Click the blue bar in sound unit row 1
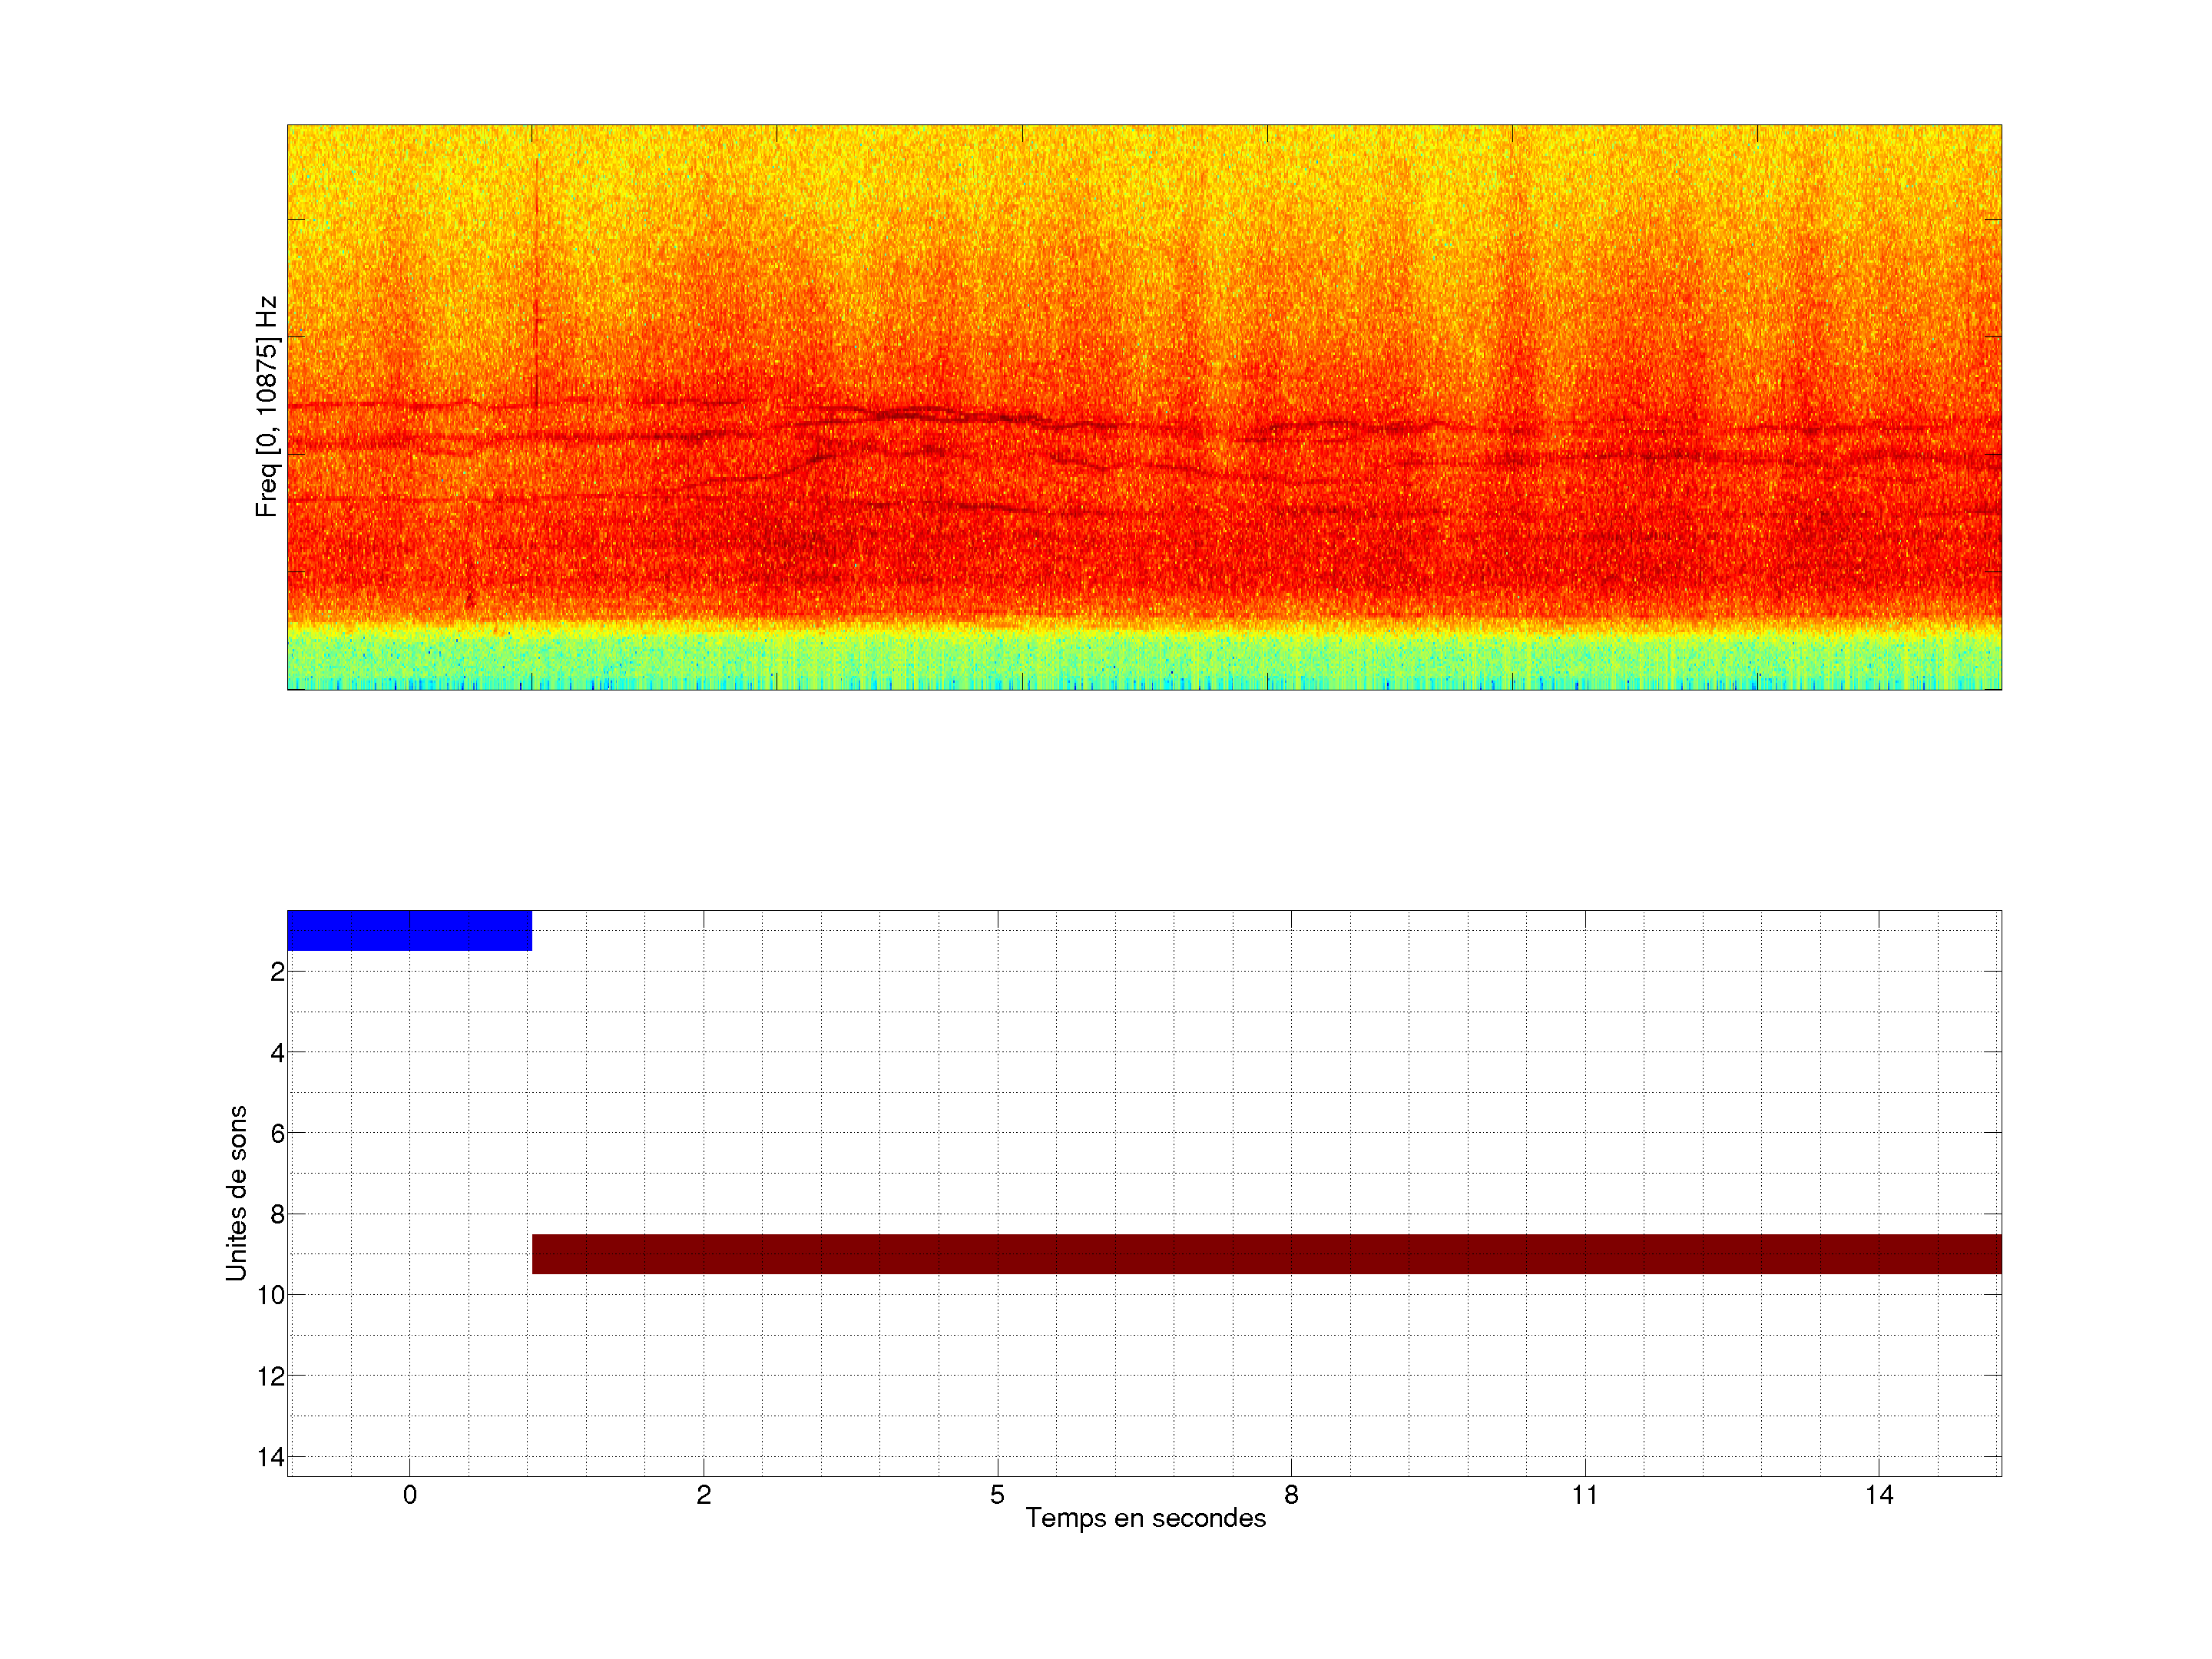Viewport: 2212px width, 1659px height. (x=409, y=930)
